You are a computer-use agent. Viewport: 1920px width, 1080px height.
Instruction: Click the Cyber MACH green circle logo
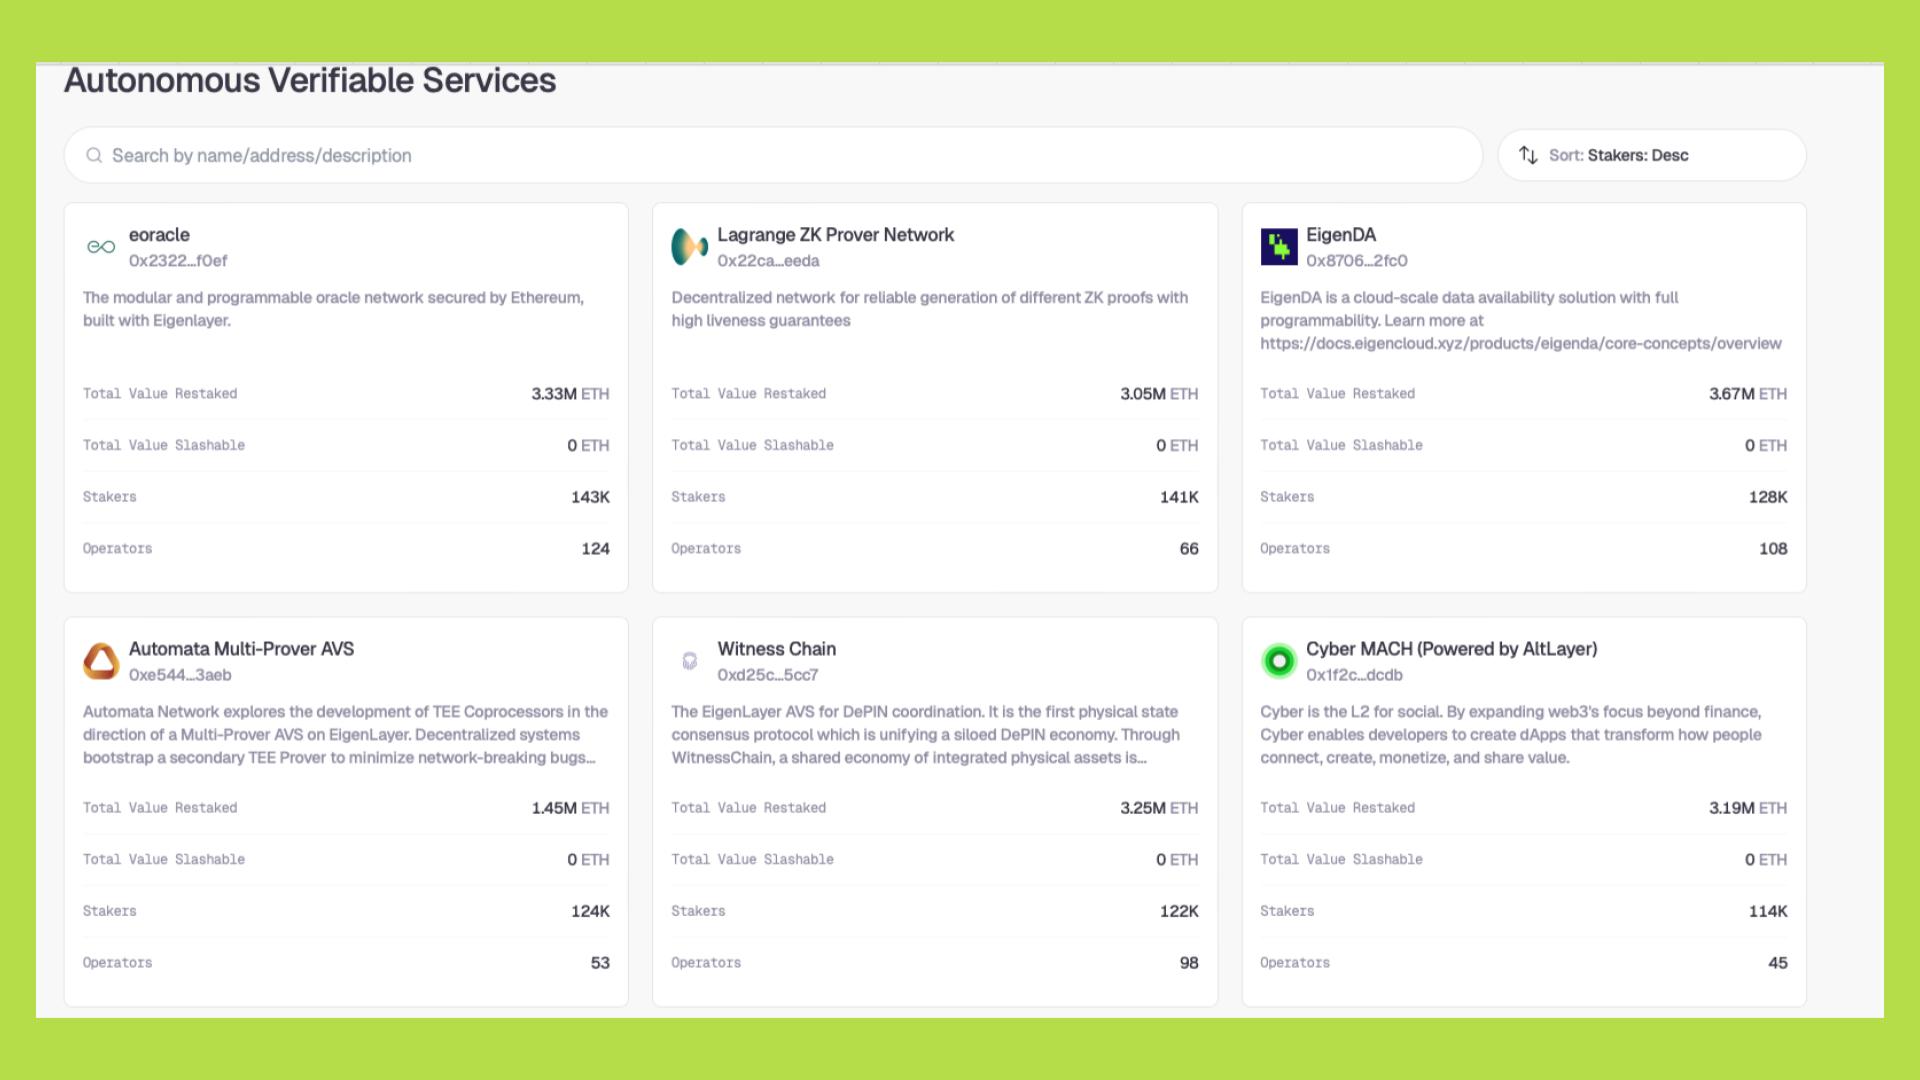[x=1278, y=661]
